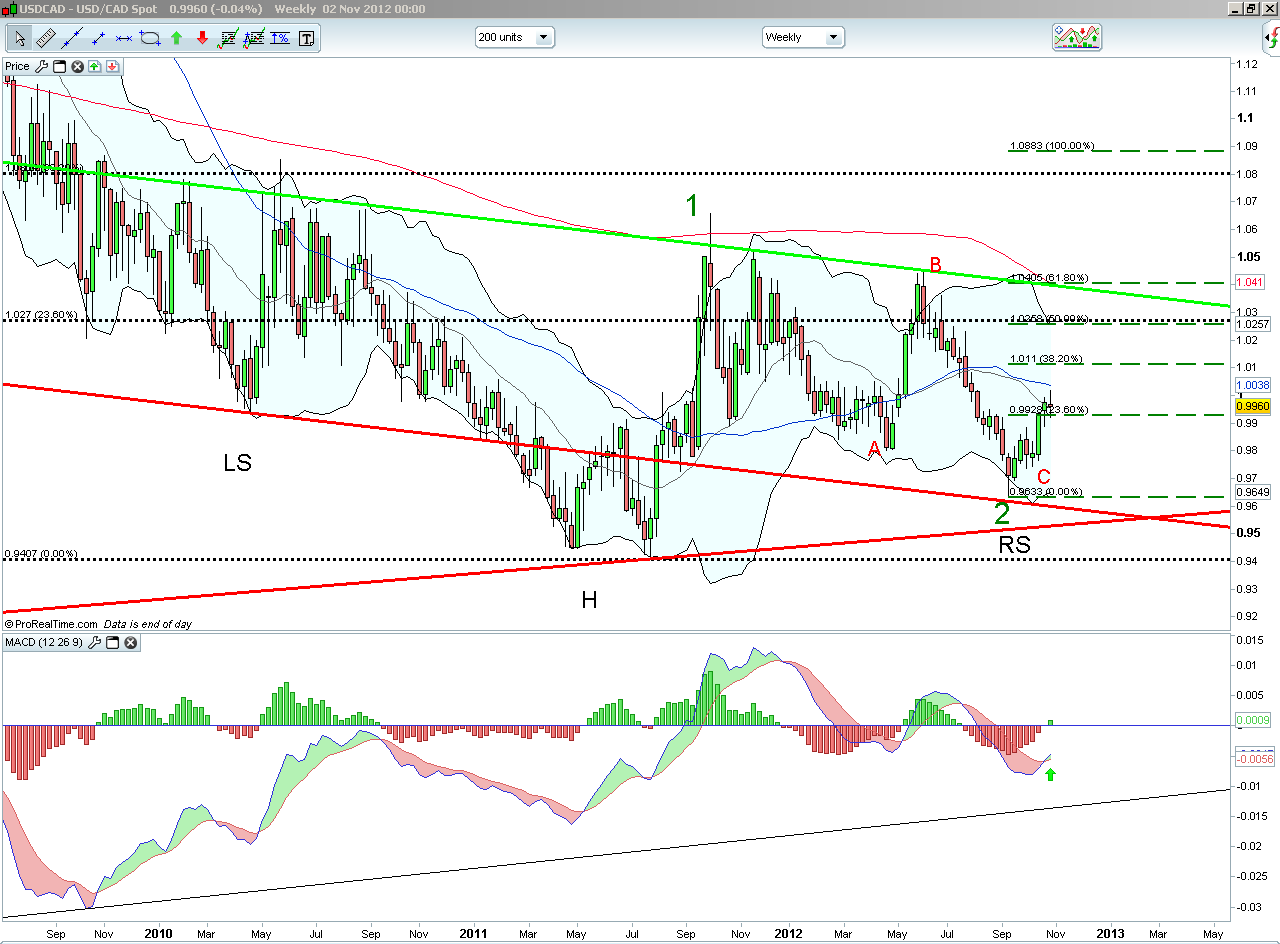Select the 0.9633 (0.00%) Fibonacci label
Image resolution: width=1280 pixels, height=944 pixels.
pyautogui.click(x=1047, y=492)
